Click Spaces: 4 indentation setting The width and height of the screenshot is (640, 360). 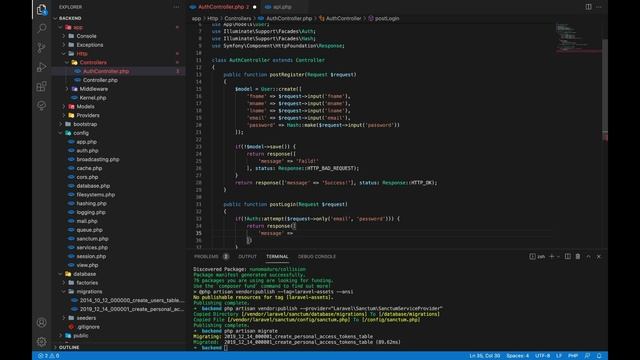coord(518,356)
